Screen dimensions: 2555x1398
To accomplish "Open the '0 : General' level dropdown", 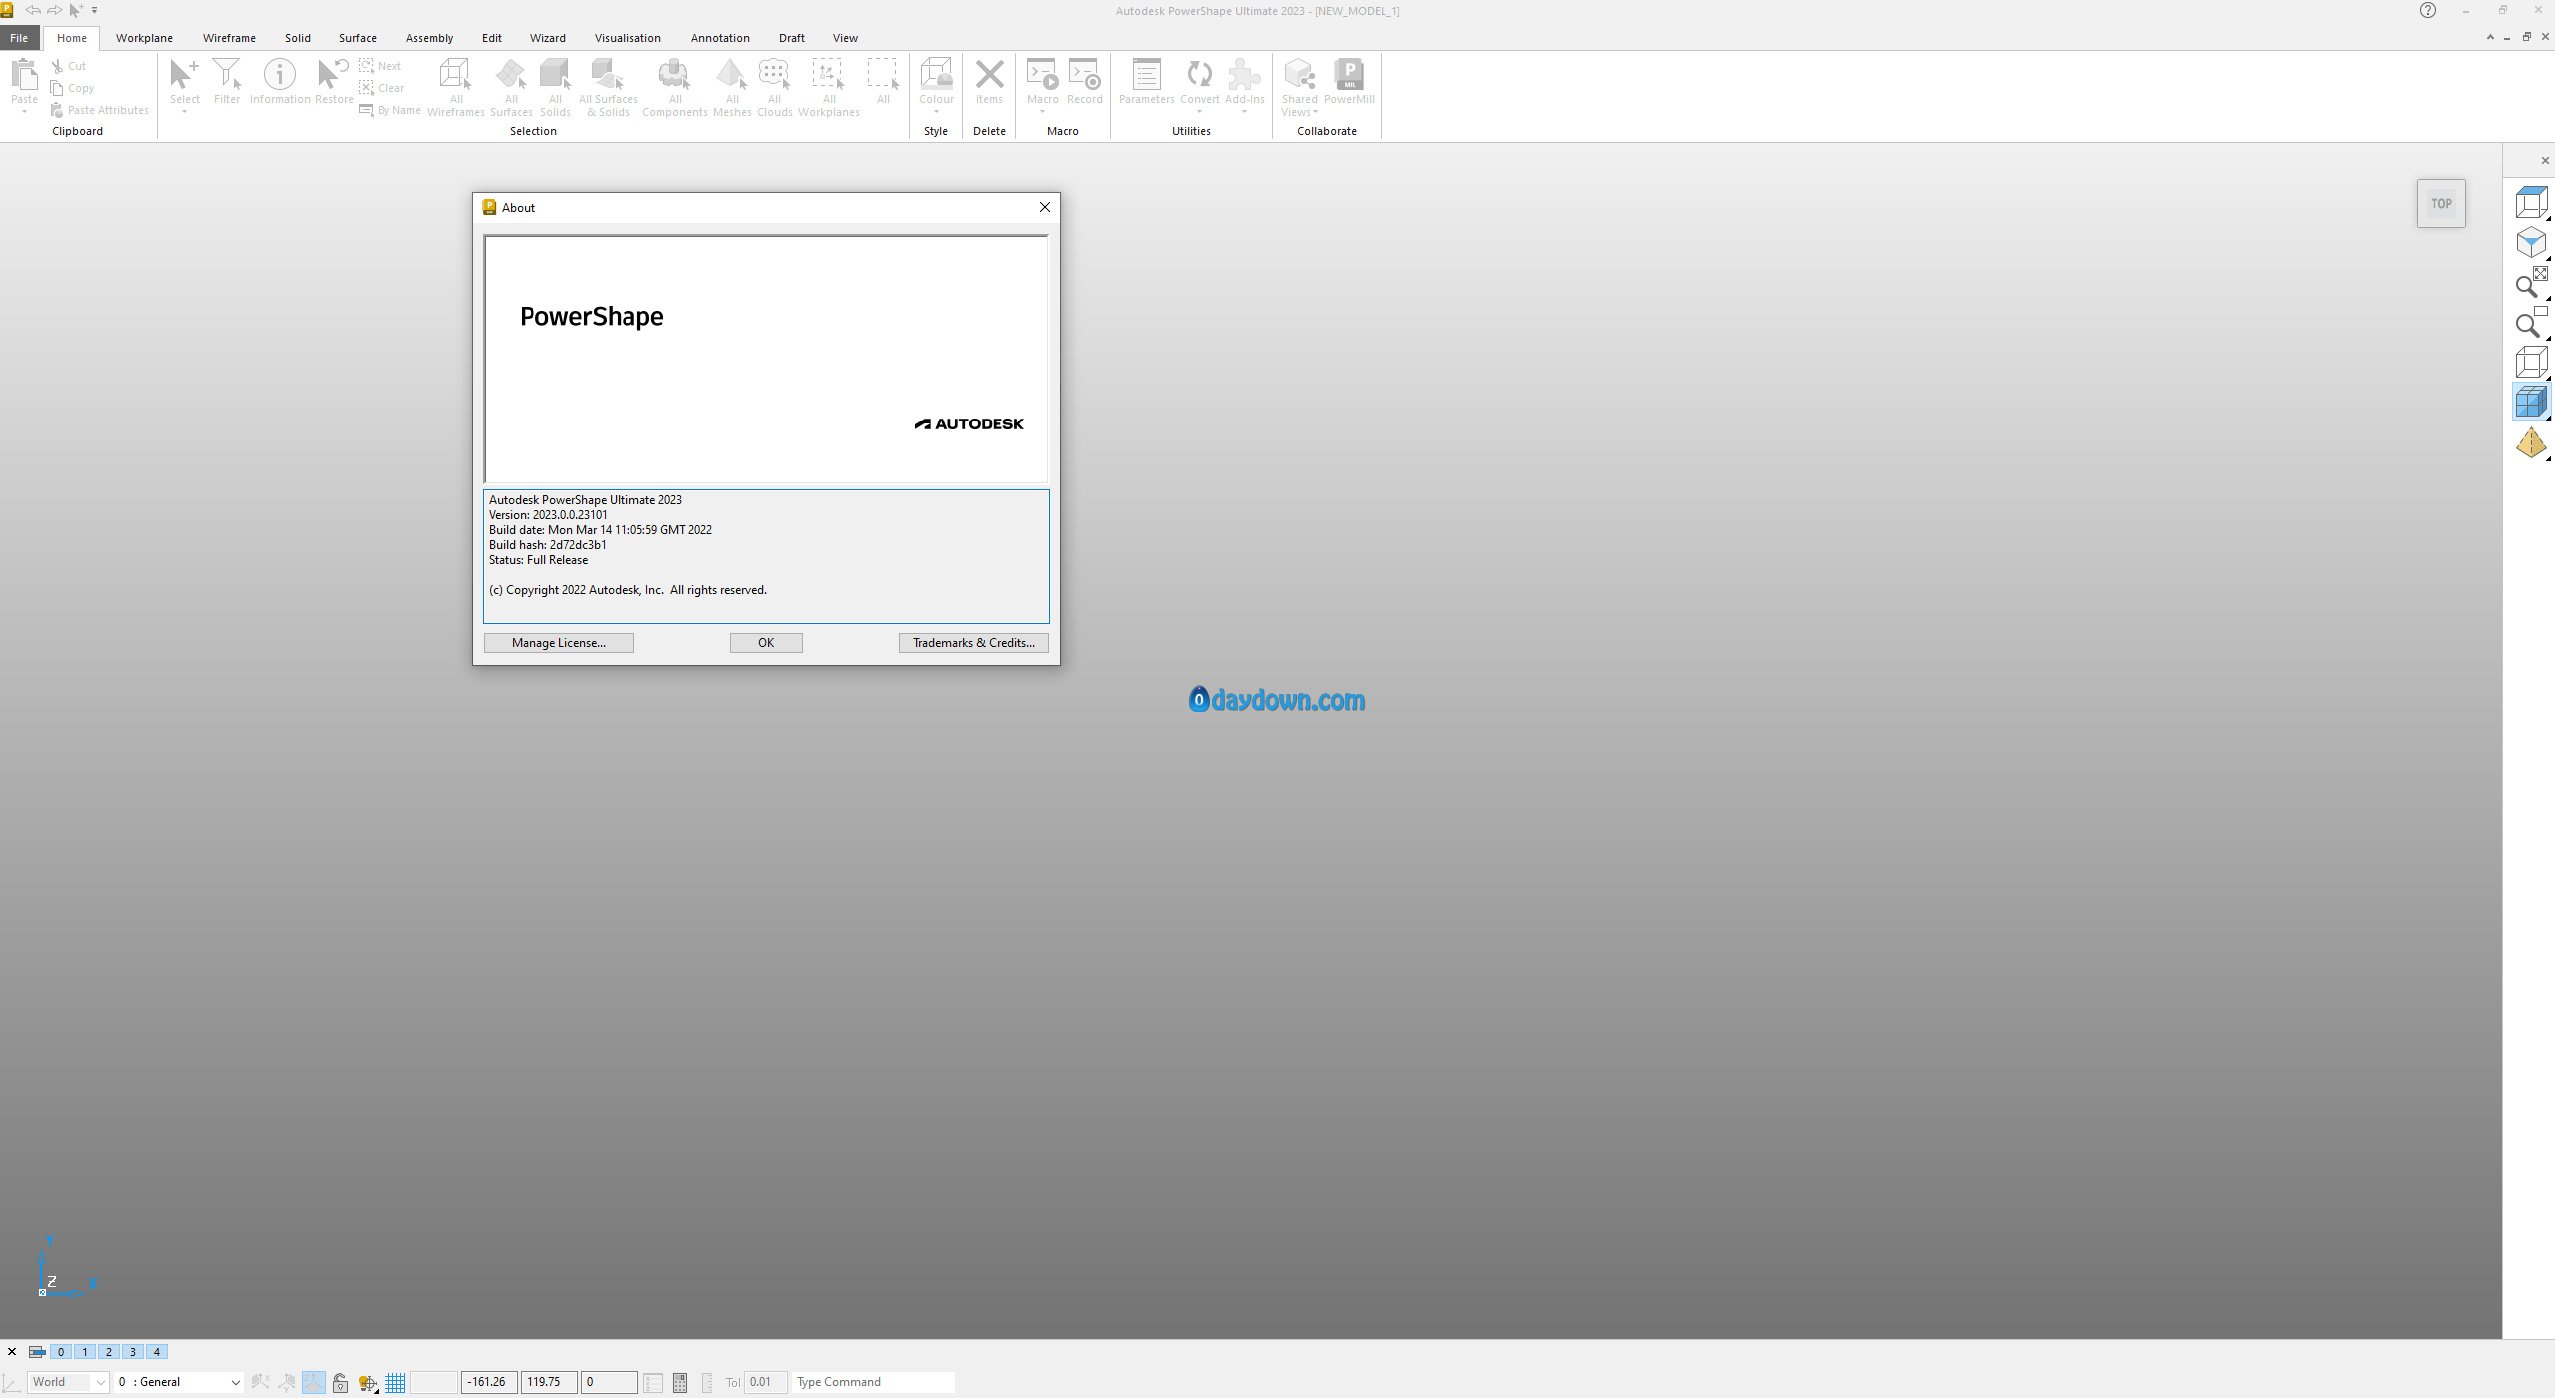I will point(179,1382).
